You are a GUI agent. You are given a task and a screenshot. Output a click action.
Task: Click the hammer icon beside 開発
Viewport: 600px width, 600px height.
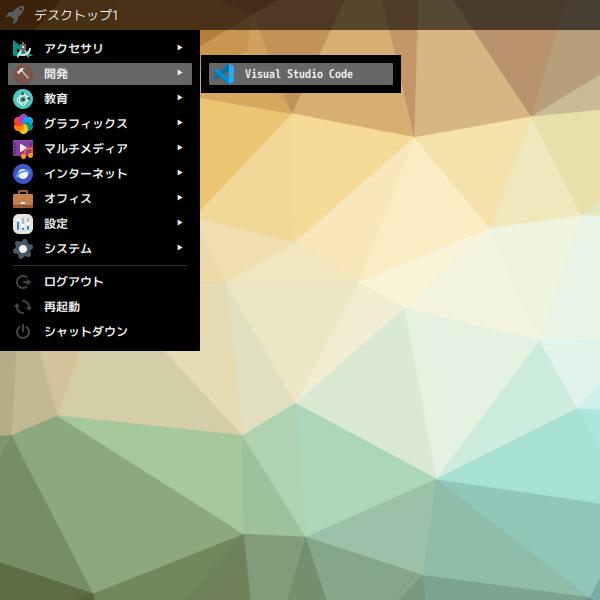23,74
